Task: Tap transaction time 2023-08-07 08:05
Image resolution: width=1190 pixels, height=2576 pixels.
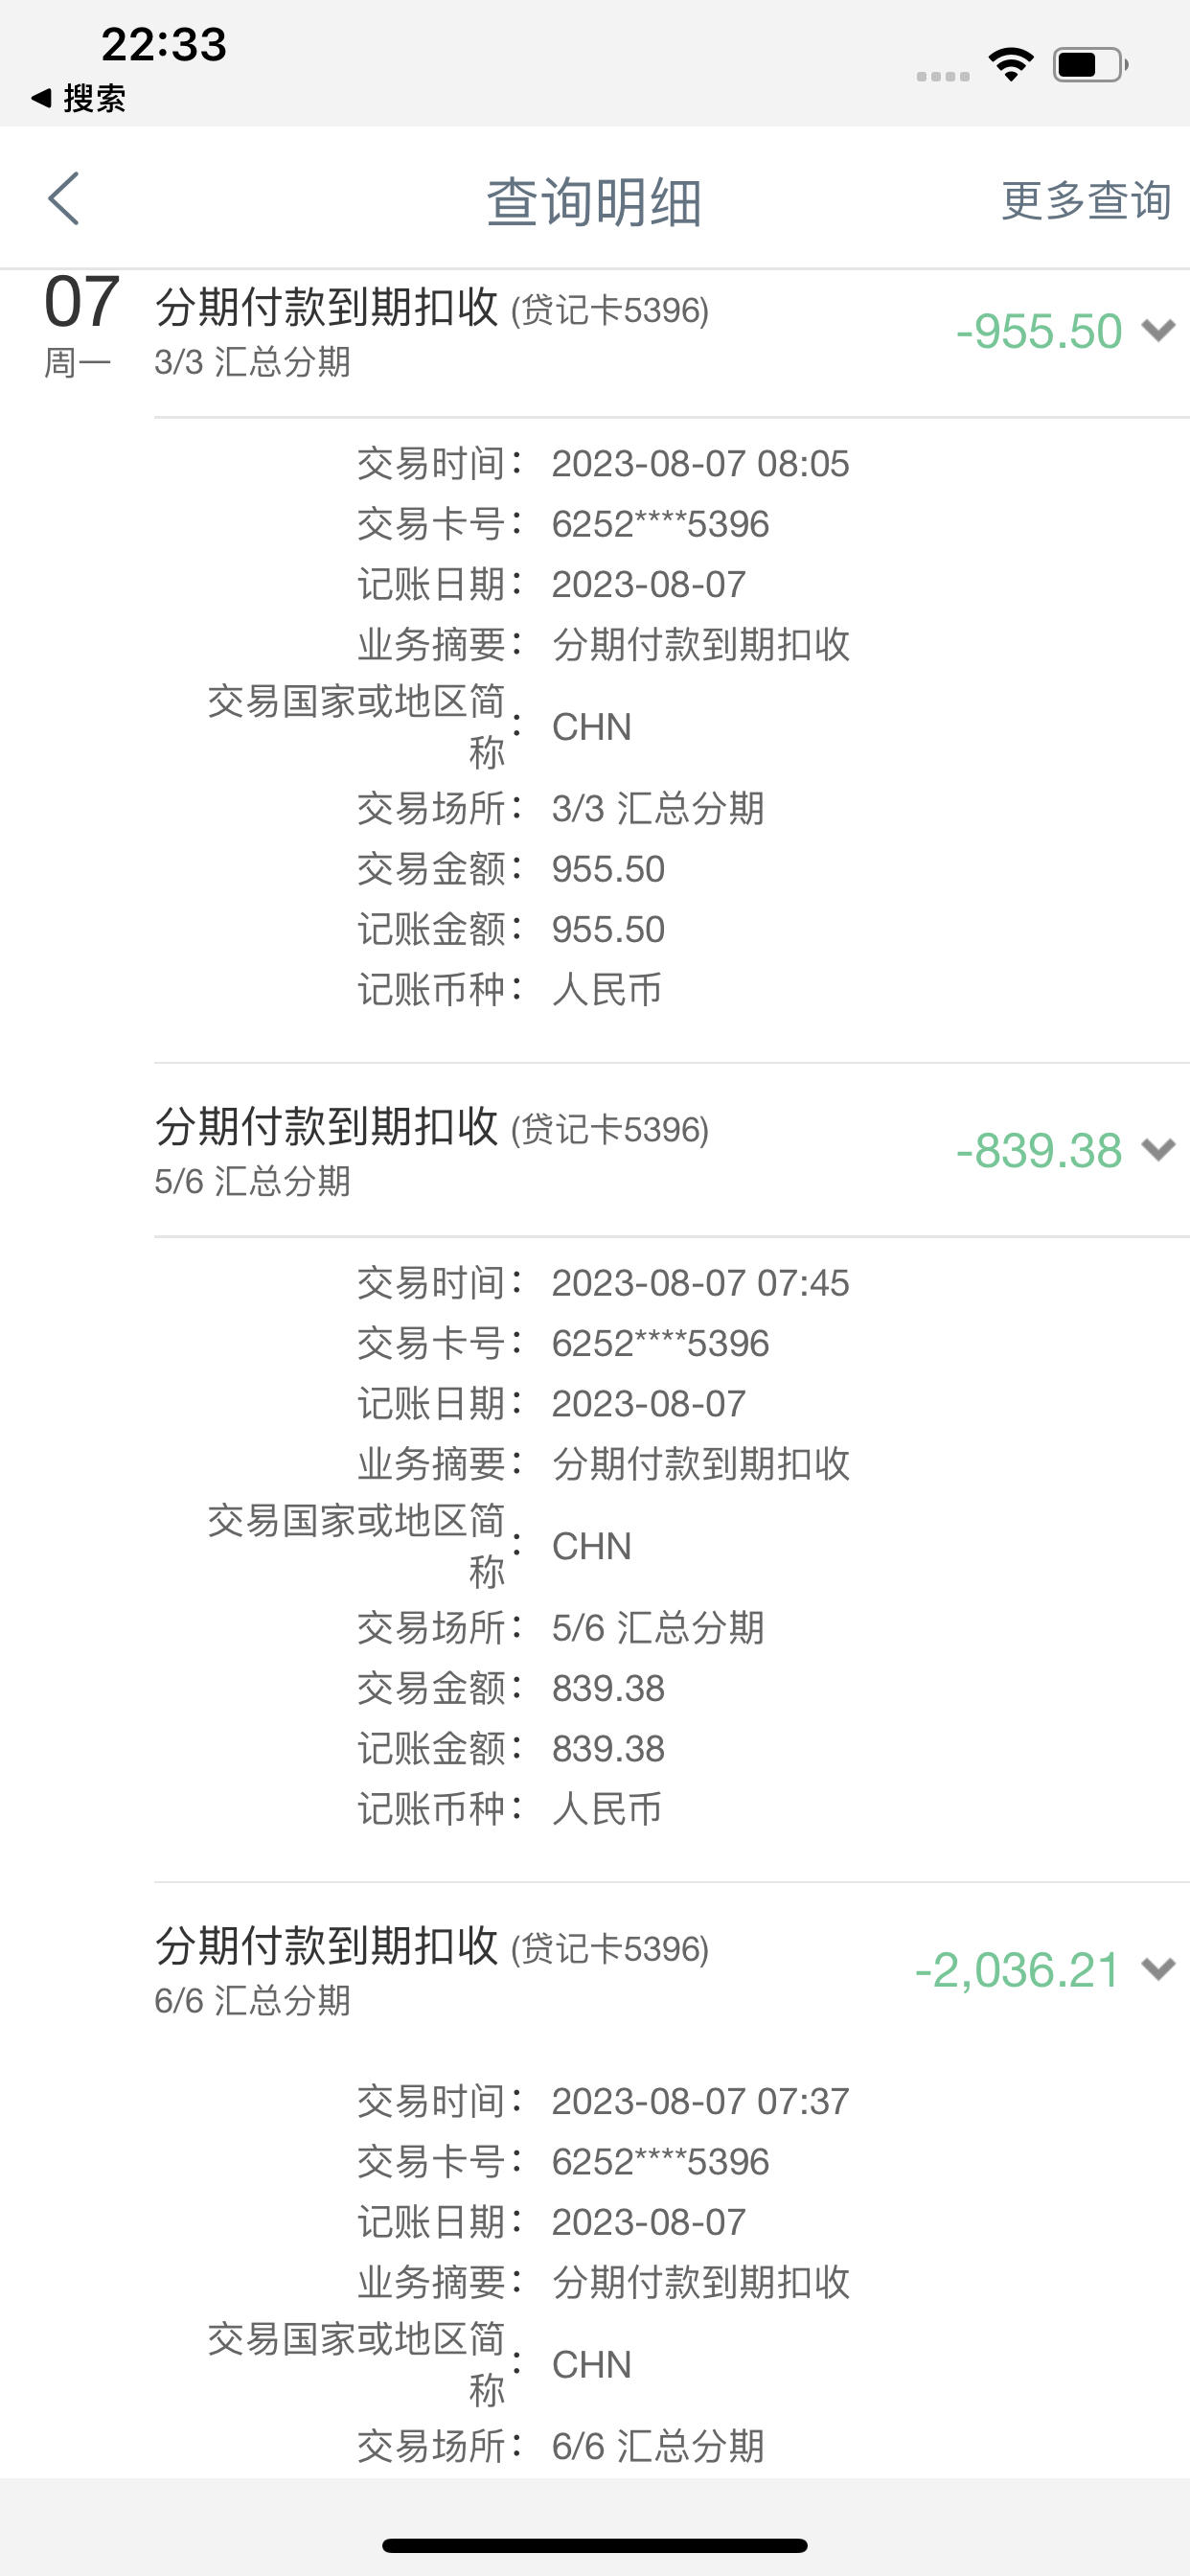Action: point(700,464)
